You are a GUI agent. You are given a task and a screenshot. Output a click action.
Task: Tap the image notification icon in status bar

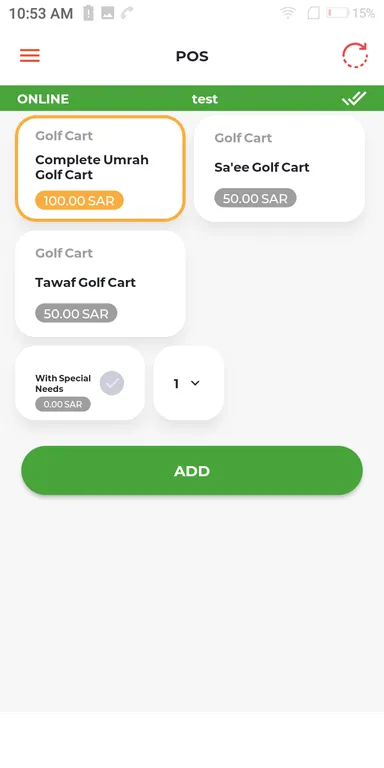coord(108,13)
